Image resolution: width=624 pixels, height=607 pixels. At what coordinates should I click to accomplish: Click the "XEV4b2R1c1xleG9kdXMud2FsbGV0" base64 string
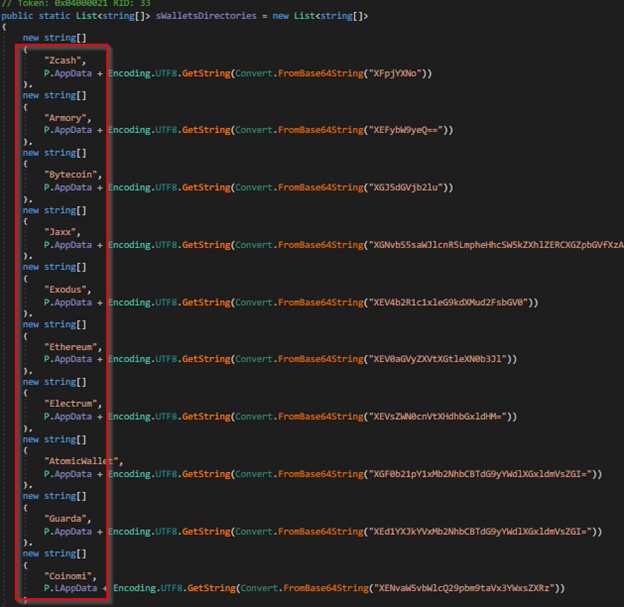pyautogui.click(x=448, y=303)
